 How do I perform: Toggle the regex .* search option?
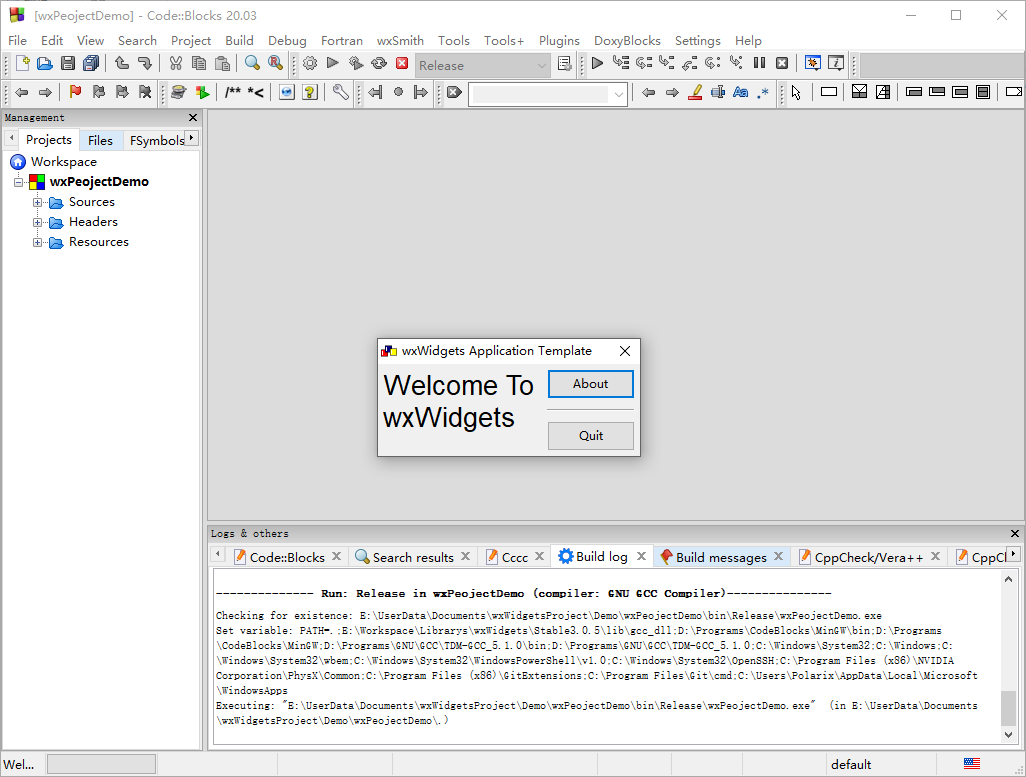tap(763, 92)
